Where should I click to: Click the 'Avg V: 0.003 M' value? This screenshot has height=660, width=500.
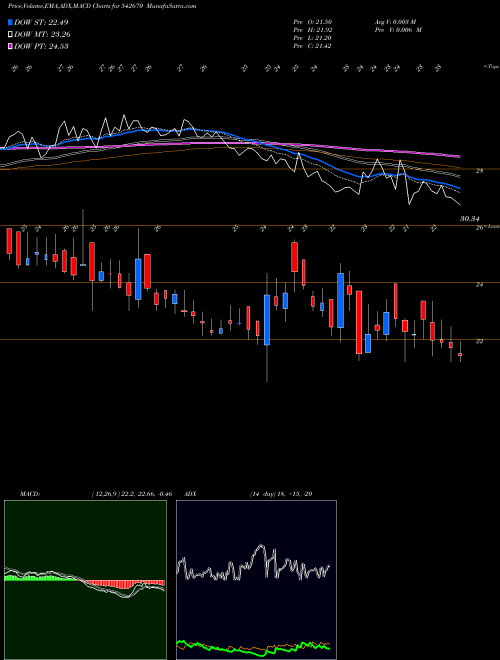point(395,22)
